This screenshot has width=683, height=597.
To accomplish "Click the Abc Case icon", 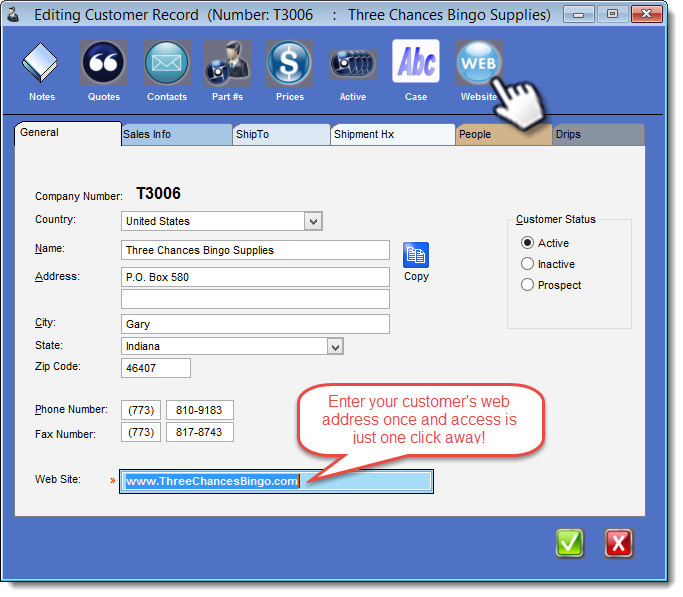I will (x=416, y=64).
